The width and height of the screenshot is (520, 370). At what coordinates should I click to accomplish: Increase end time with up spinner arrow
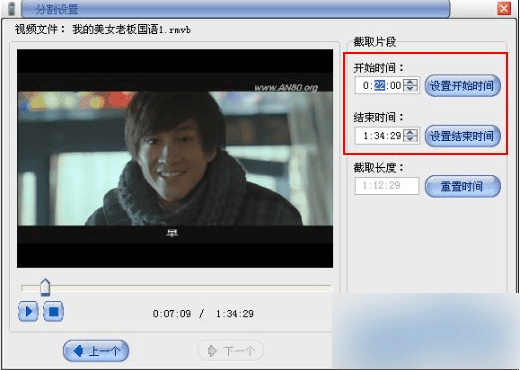410,132
